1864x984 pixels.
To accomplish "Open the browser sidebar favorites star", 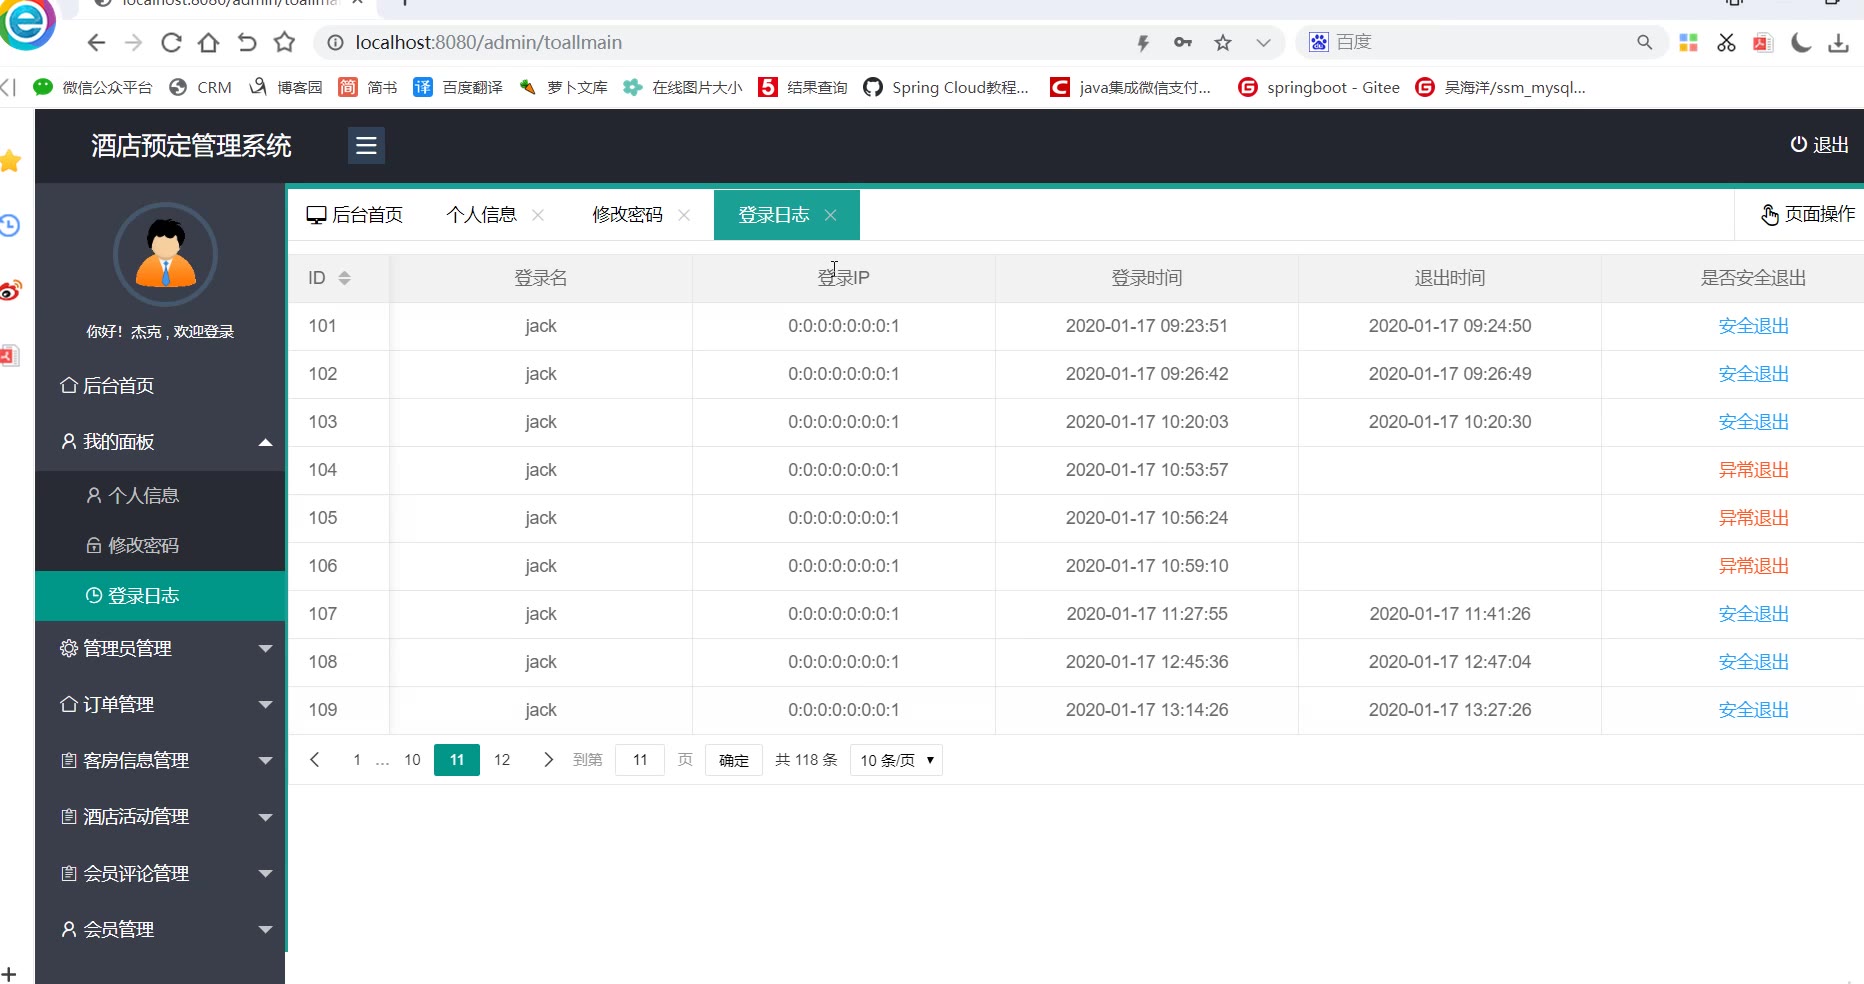I will [10, 160].
